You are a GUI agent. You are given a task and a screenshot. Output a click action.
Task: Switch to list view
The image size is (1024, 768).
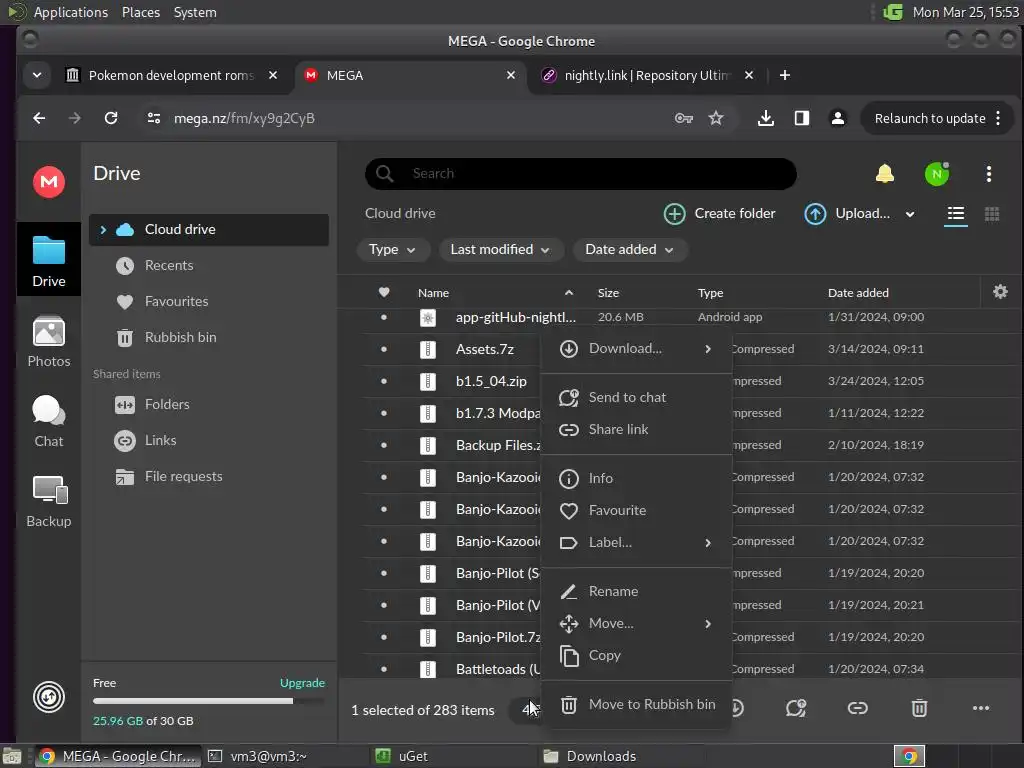coord(955,214)
